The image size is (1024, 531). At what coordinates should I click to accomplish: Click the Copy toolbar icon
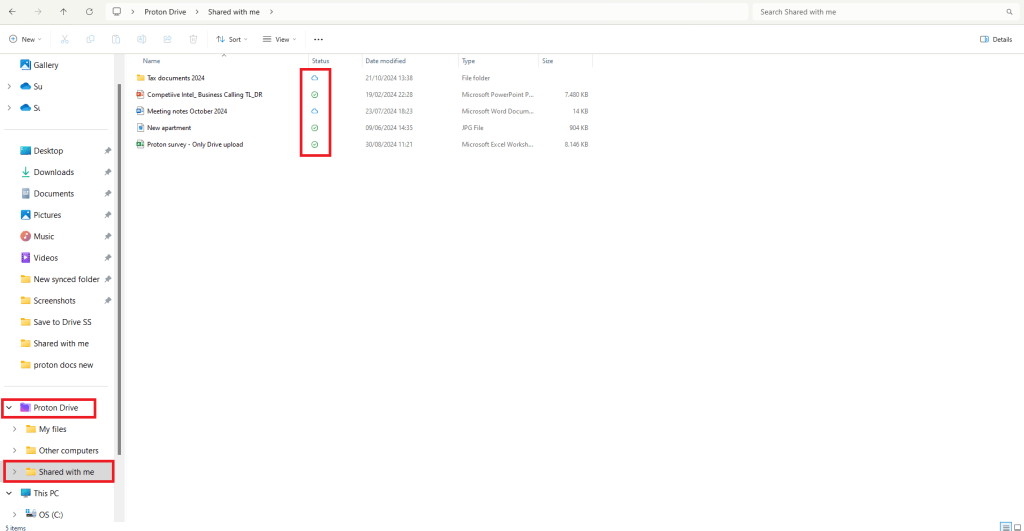click(90, 39)
